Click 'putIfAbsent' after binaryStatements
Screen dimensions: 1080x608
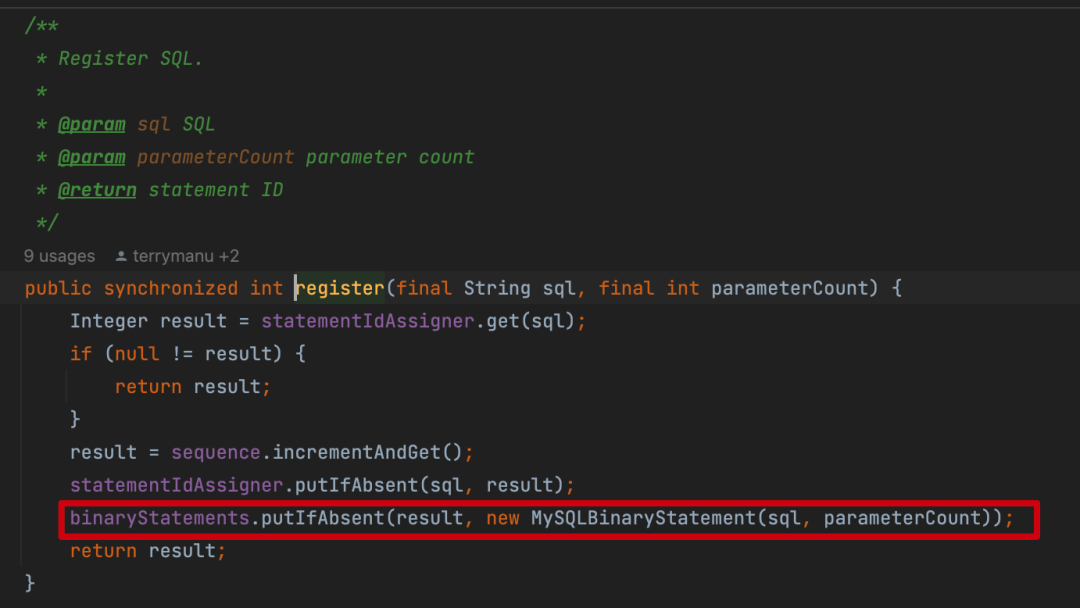[322, 518]
